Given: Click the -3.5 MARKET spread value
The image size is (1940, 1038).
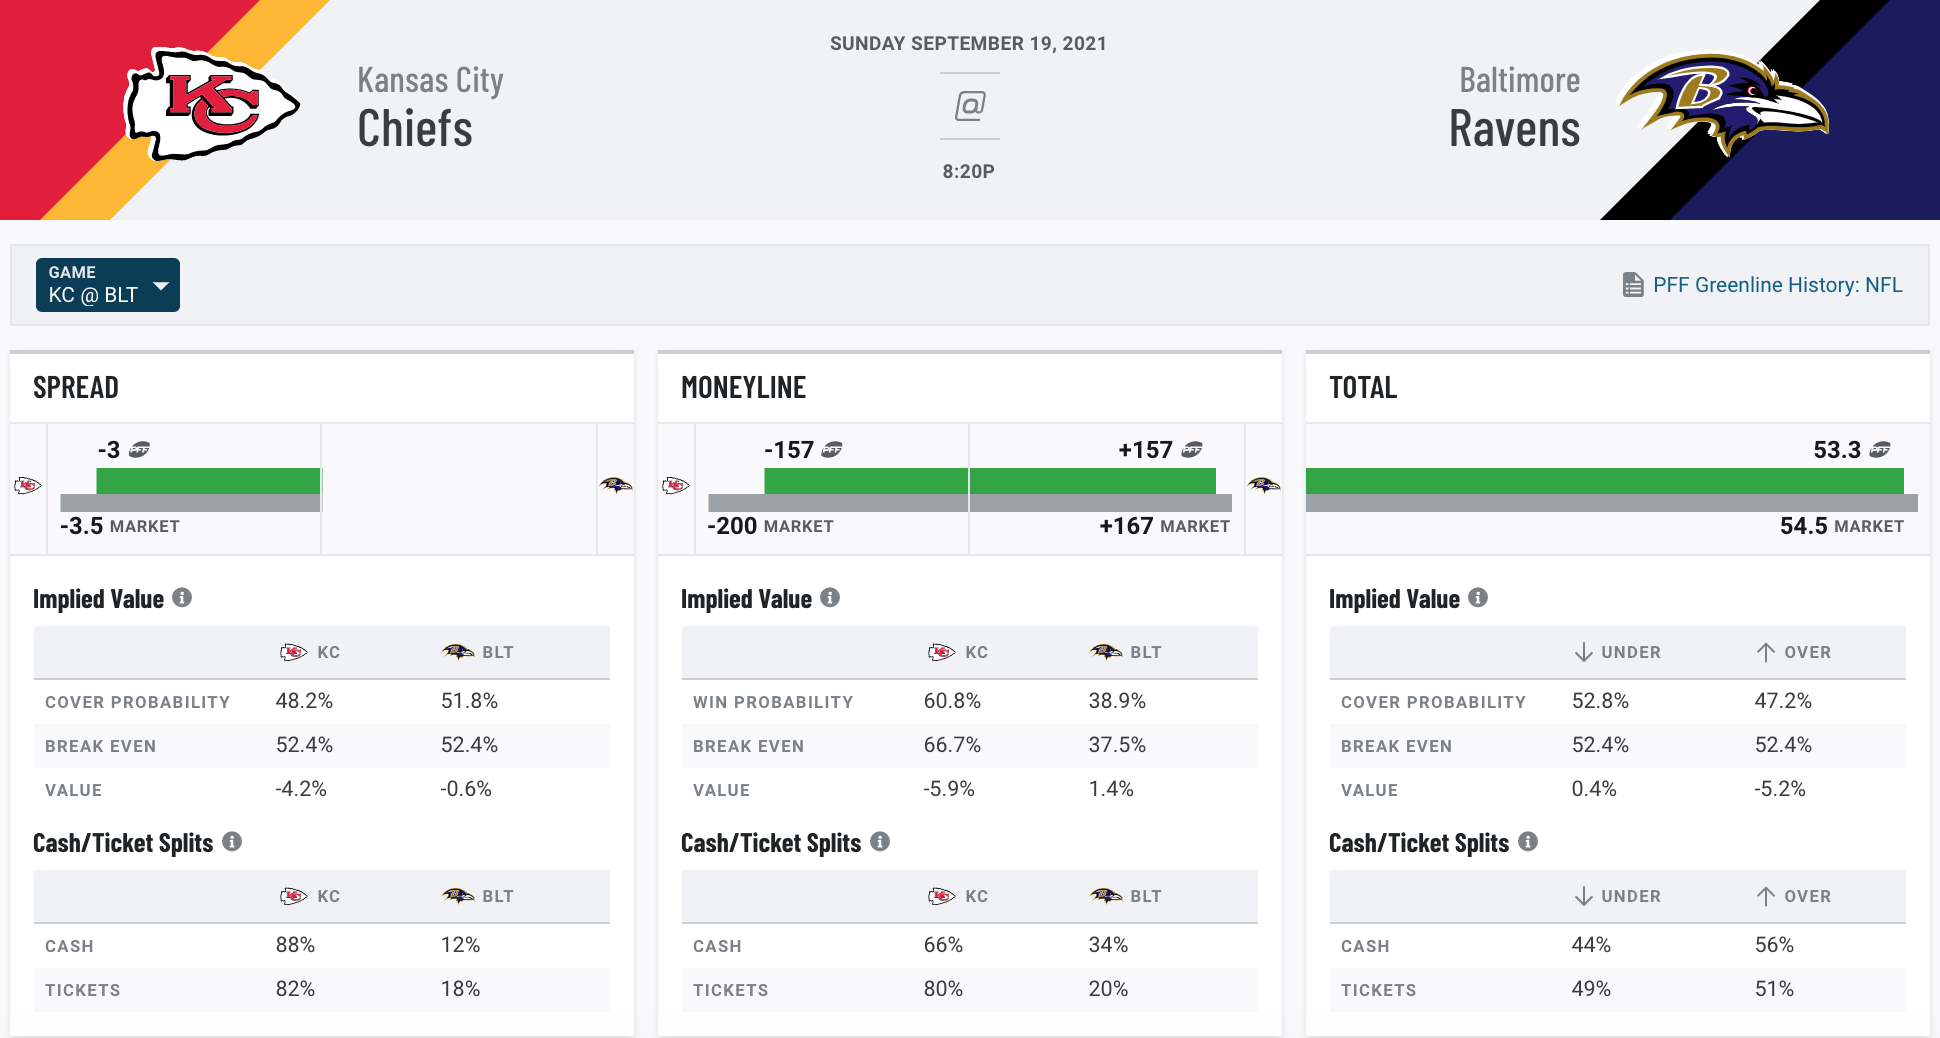Looking at the screenshot, I should click(120, 526).
